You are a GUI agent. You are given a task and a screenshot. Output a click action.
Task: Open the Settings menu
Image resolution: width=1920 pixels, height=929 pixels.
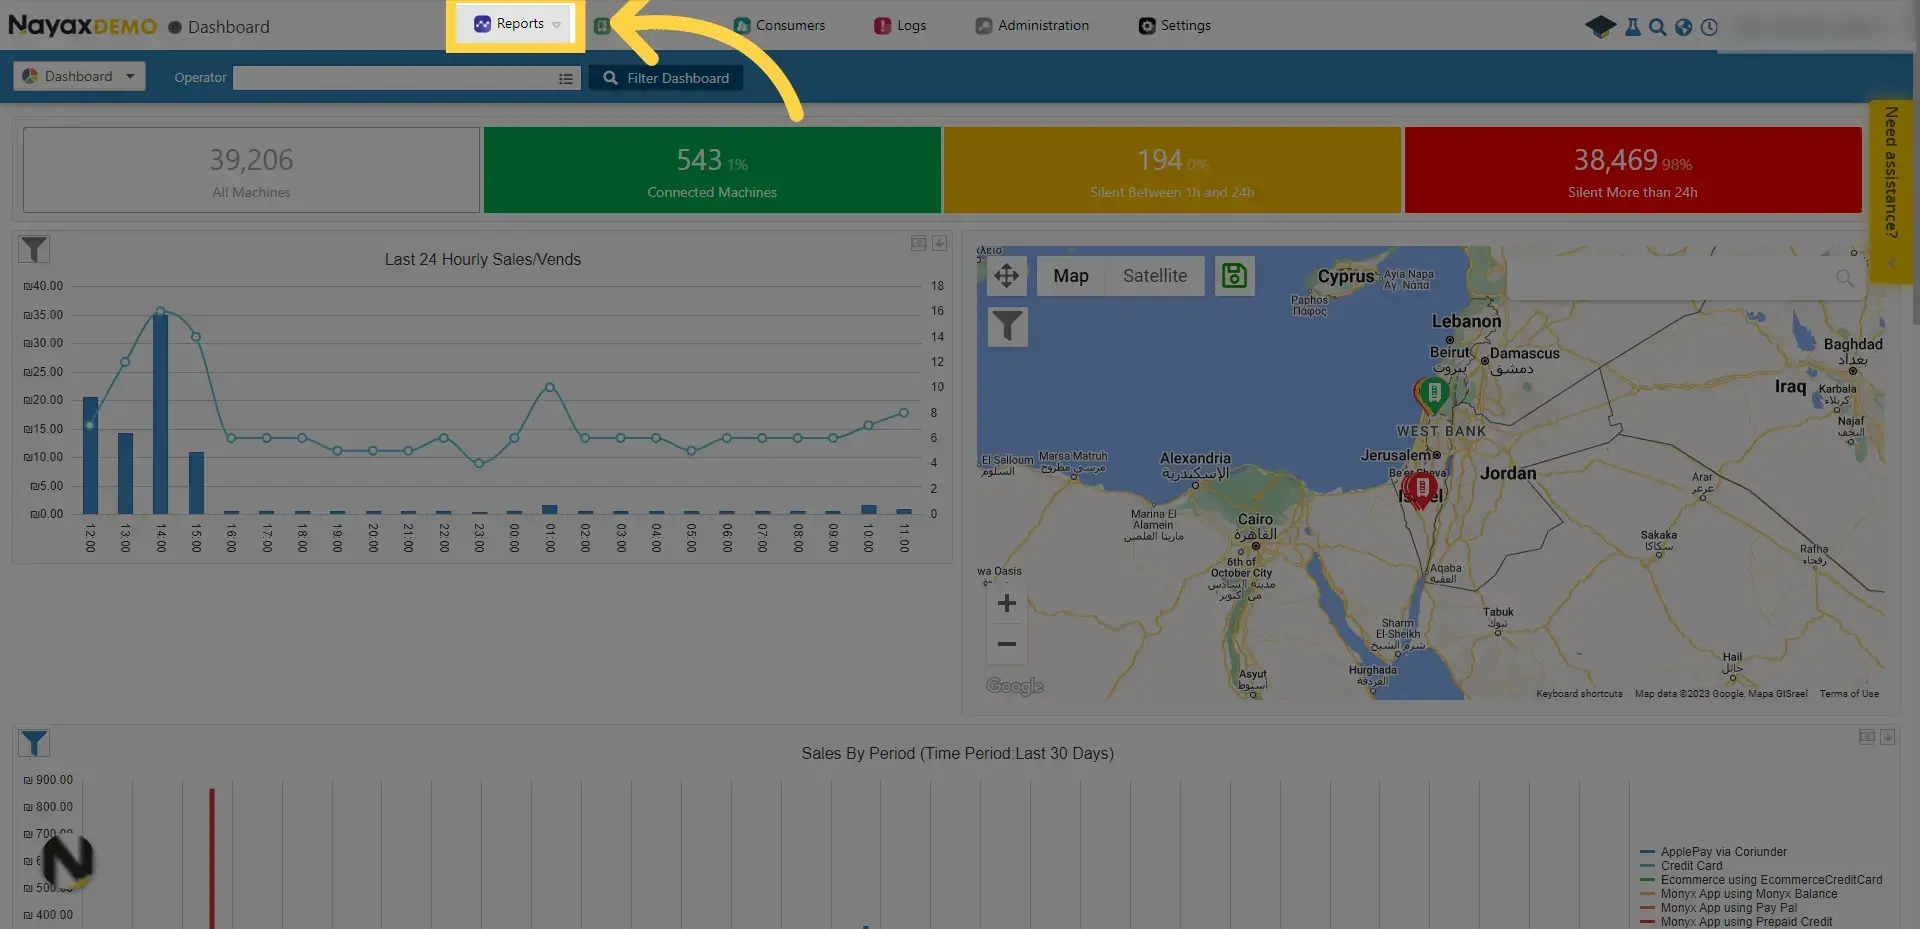(x=1175, y=25)
